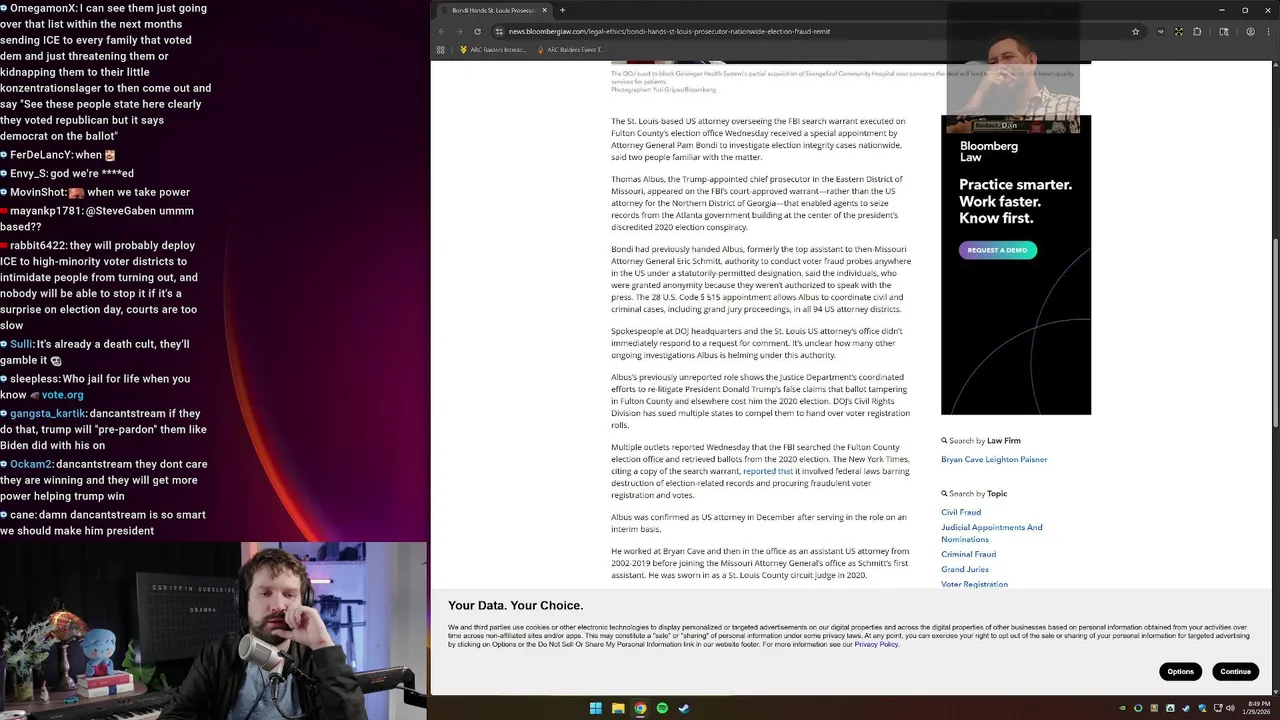This screenshot has height=720, width=1280.
Task: Open the ARC Raiders Interactive bookmark
Action: (492, 49)
